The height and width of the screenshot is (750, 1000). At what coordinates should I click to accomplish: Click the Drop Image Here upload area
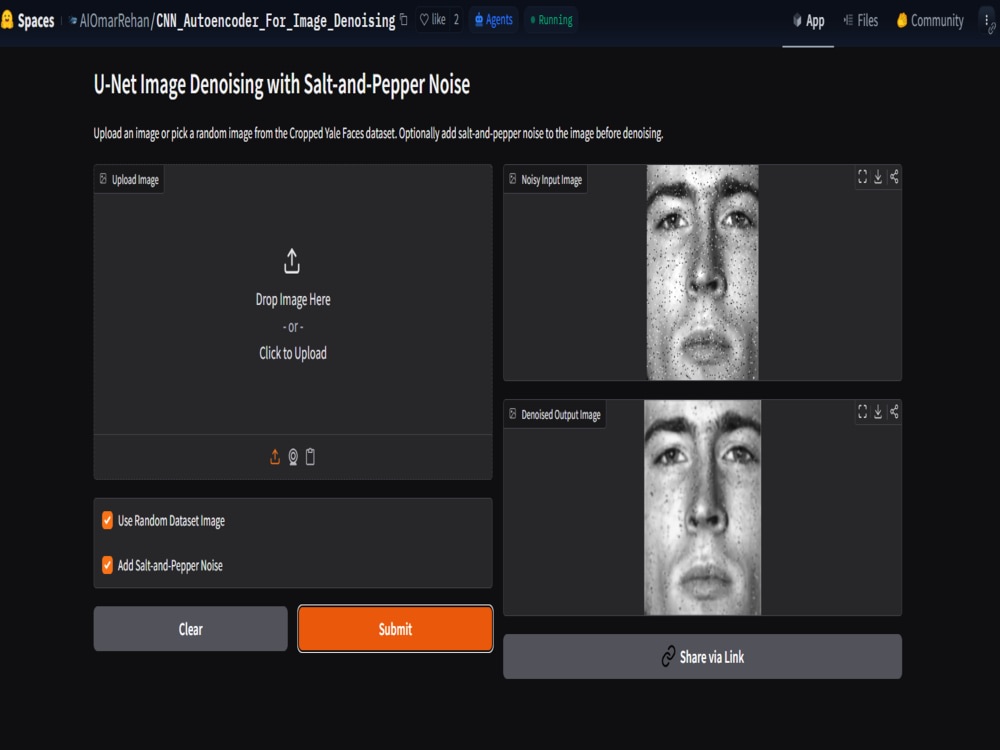(293, 300)
